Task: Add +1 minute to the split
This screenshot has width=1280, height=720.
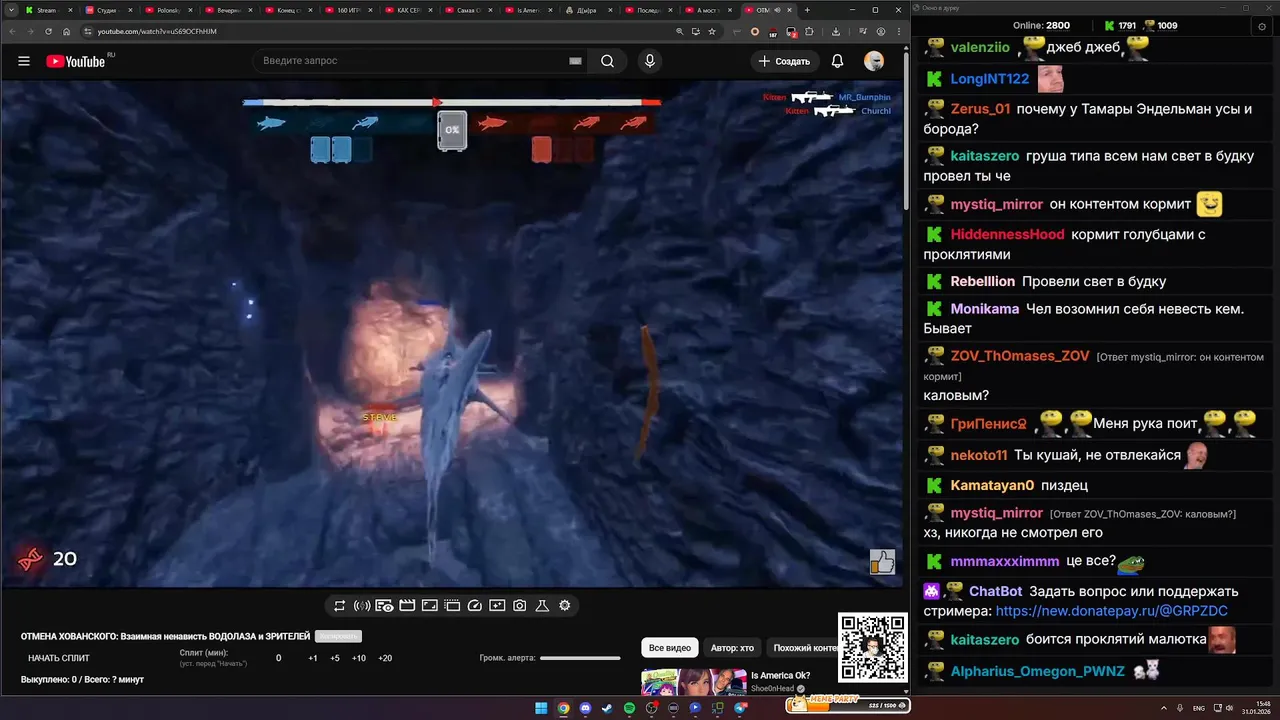Action: pos(313,658)
